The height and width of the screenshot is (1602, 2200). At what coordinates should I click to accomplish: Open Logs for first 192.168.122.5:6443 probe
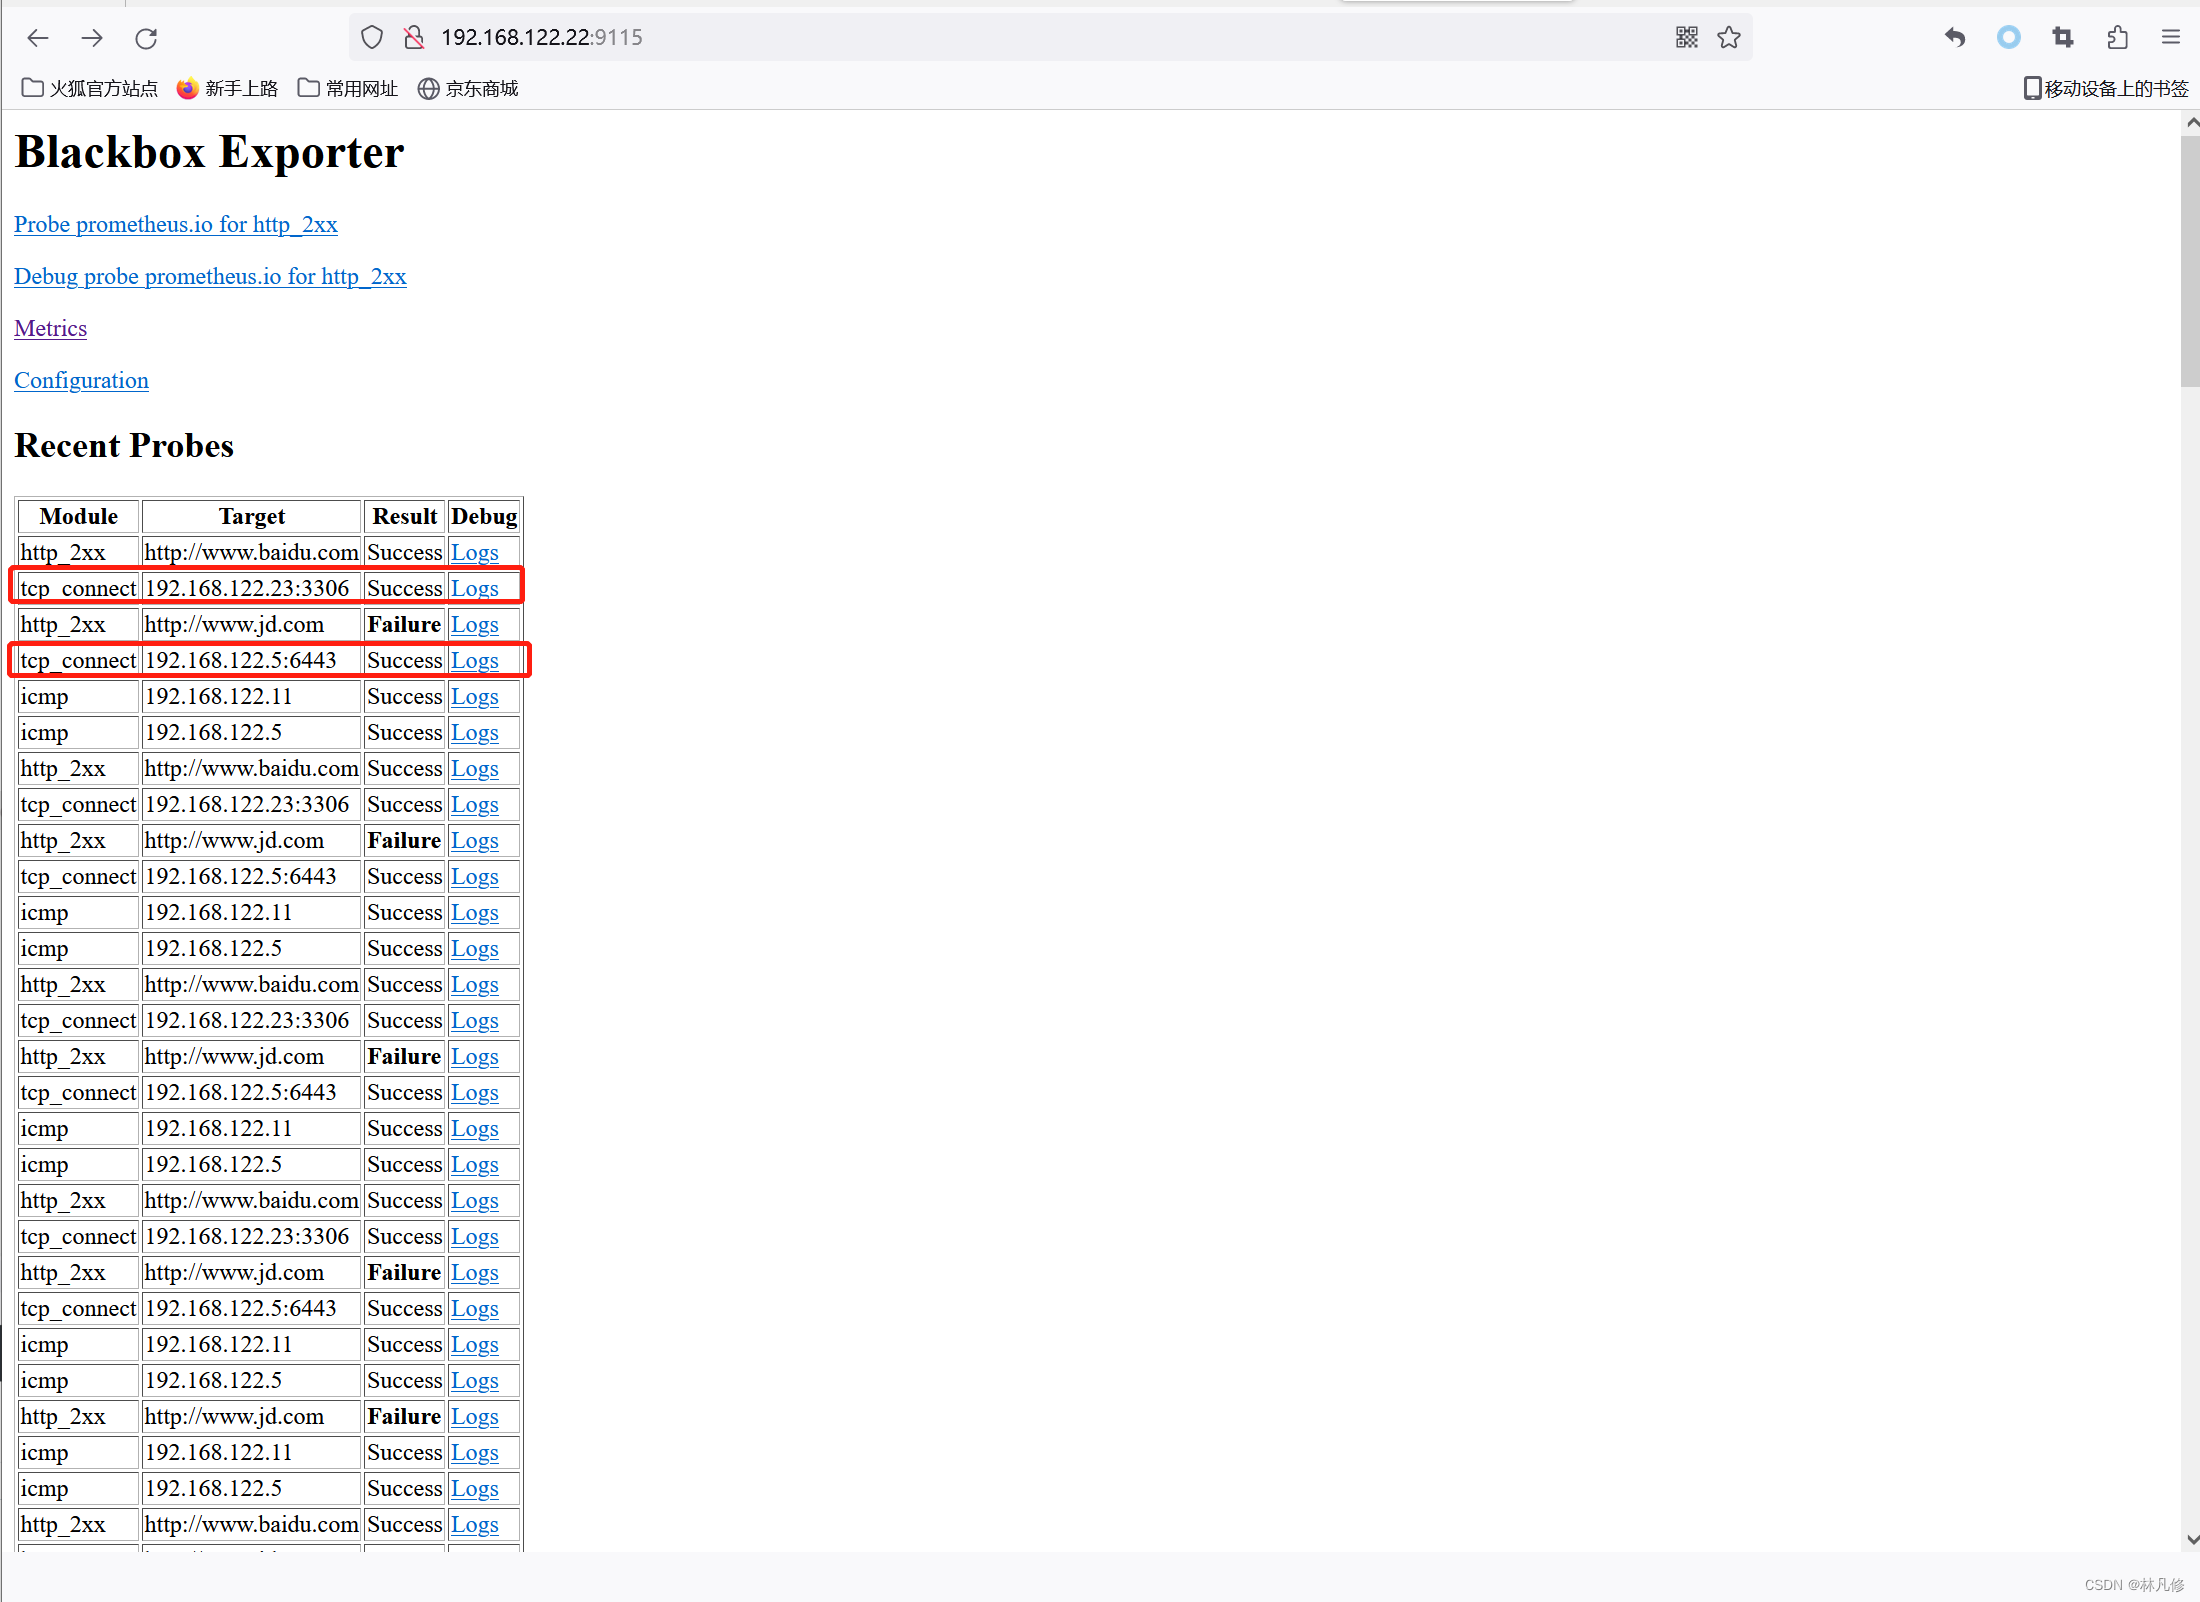pos(474,661)
